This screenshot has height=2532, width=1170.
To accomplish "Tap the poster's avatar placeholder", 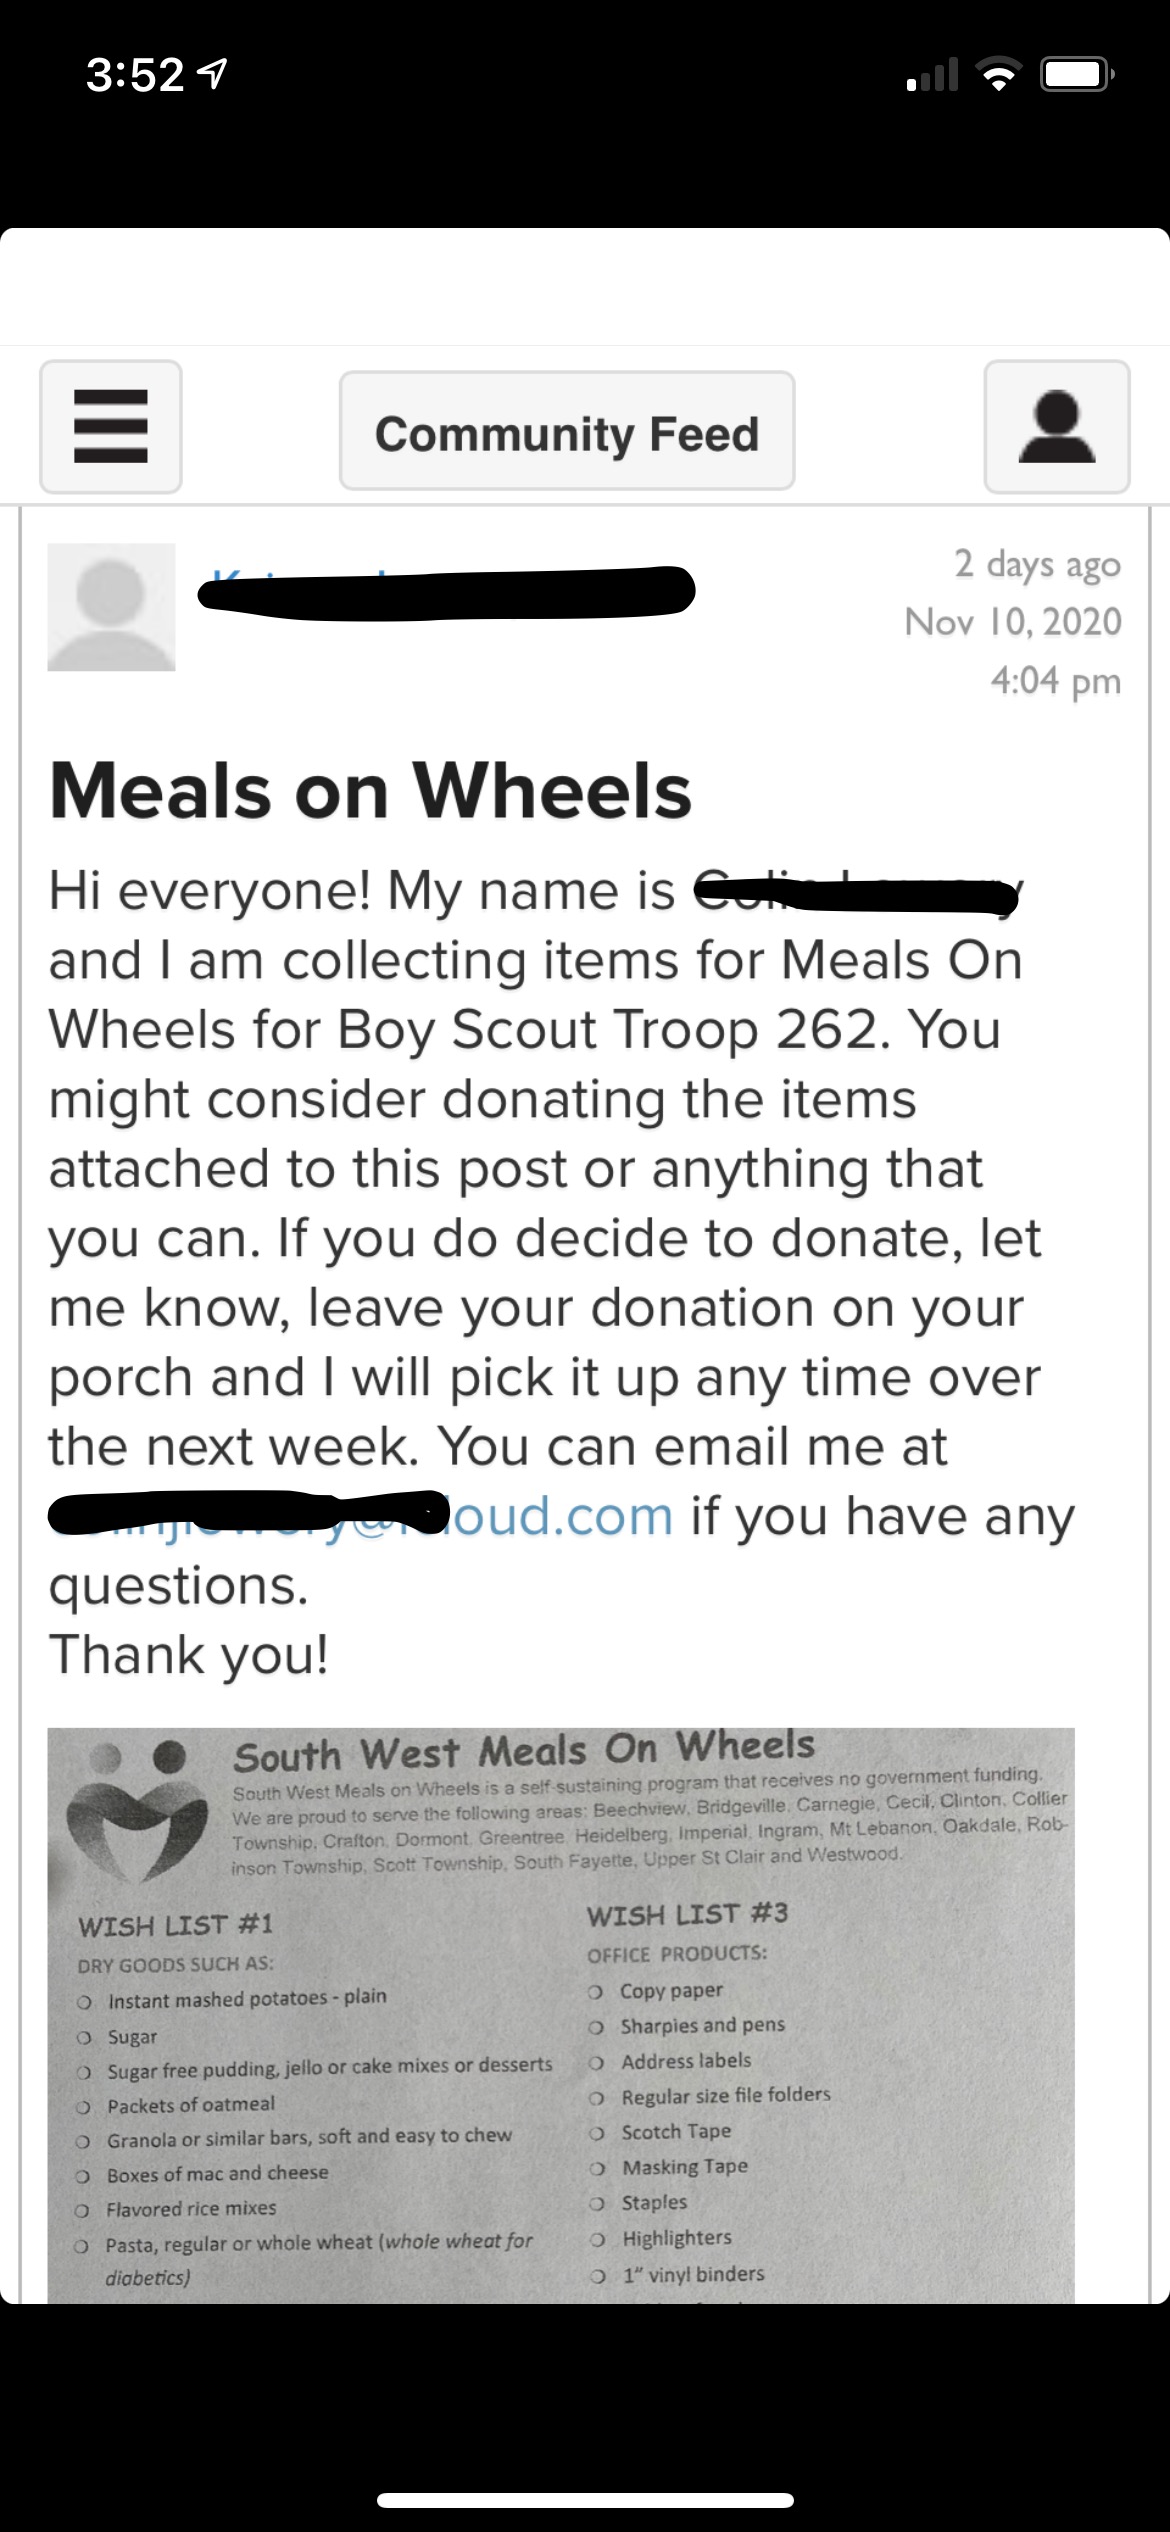I will [x=111, y=607].
